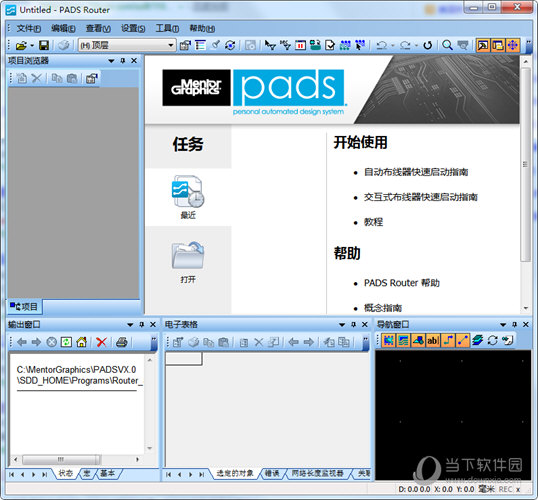
Task: Open the 查看(V) menu
Action: click(98, 28)
